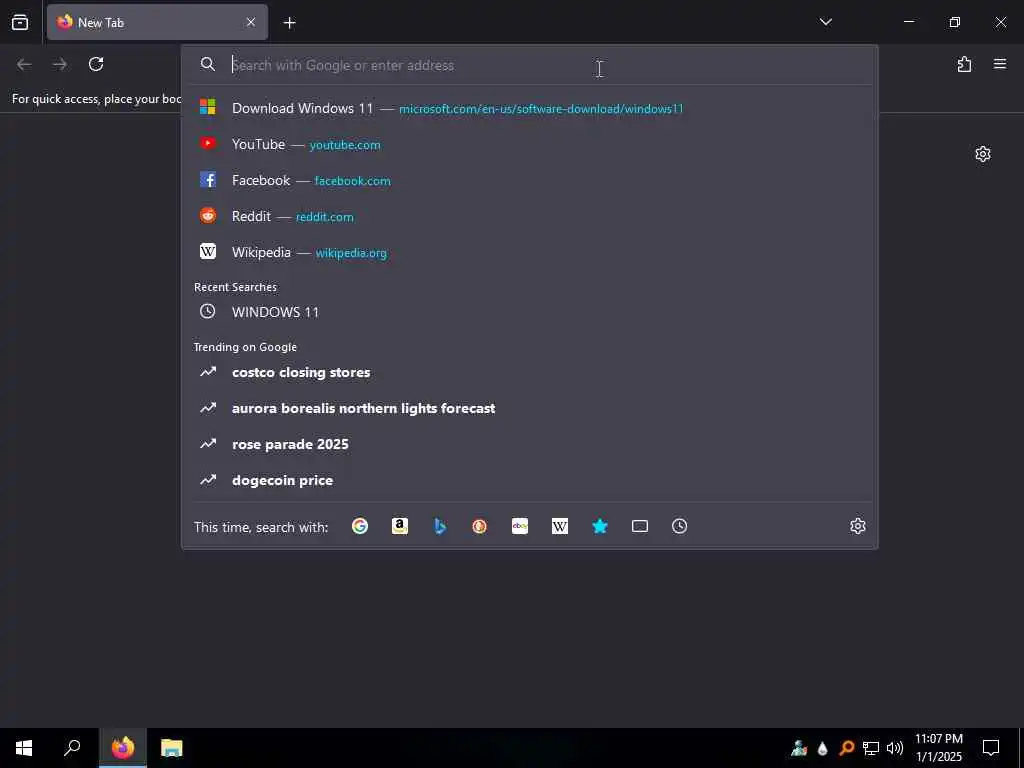Viewport: 1024px width, 768px height.
Task: Expand the list all tabs chevron
Action: point(825,22)
